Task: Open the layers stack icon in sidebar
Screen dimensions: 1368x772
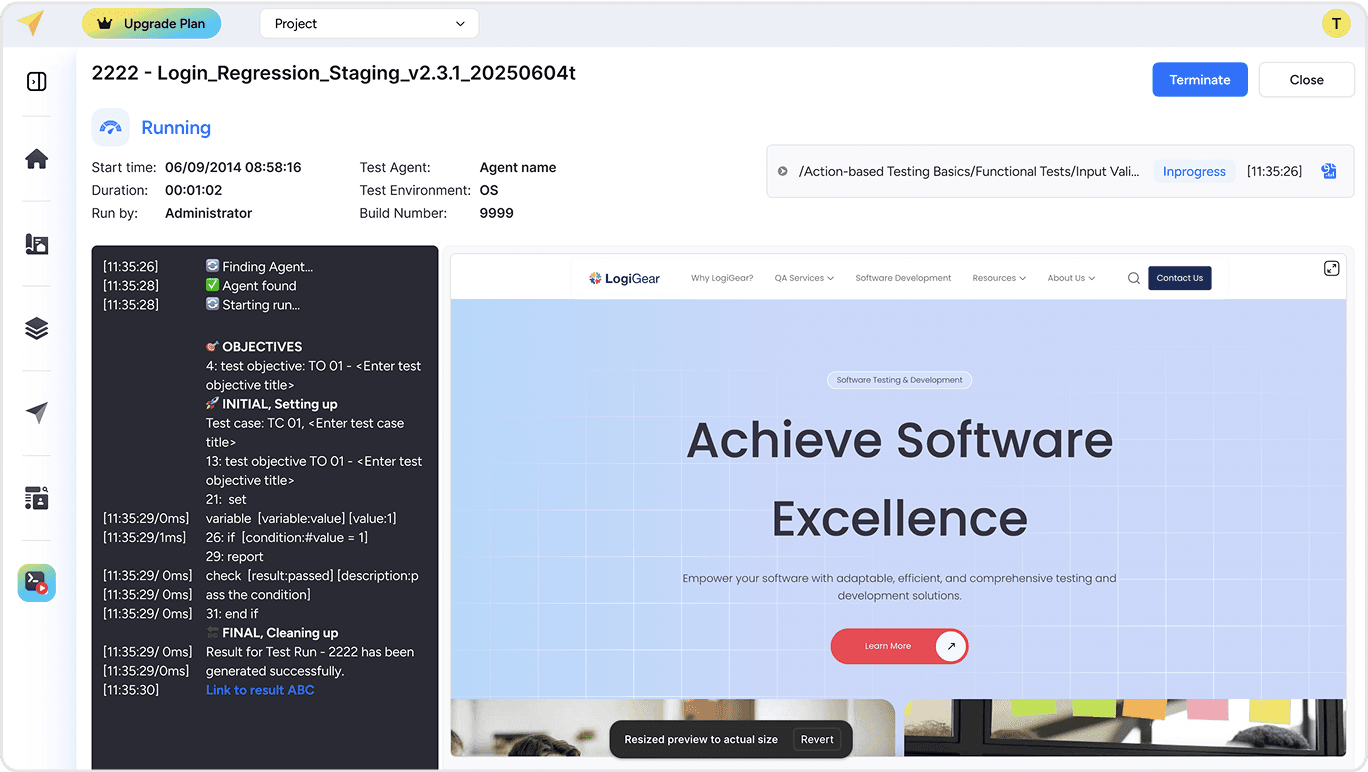Action: pos(36,328)
